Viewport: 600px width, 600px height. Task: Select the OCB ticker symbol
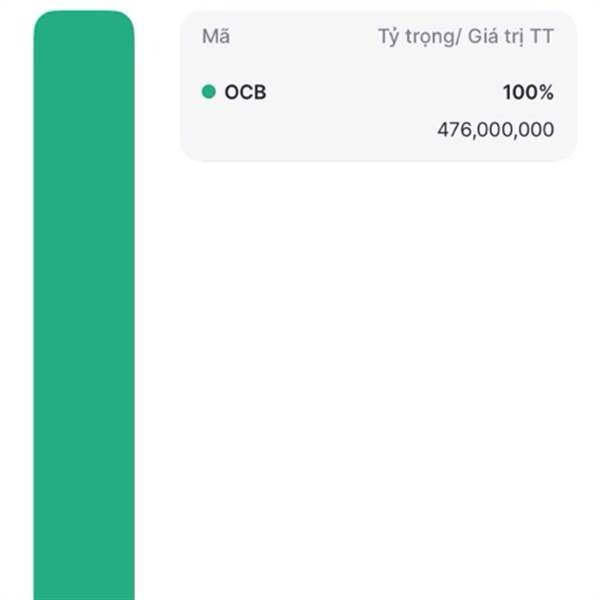coord(245,92)
